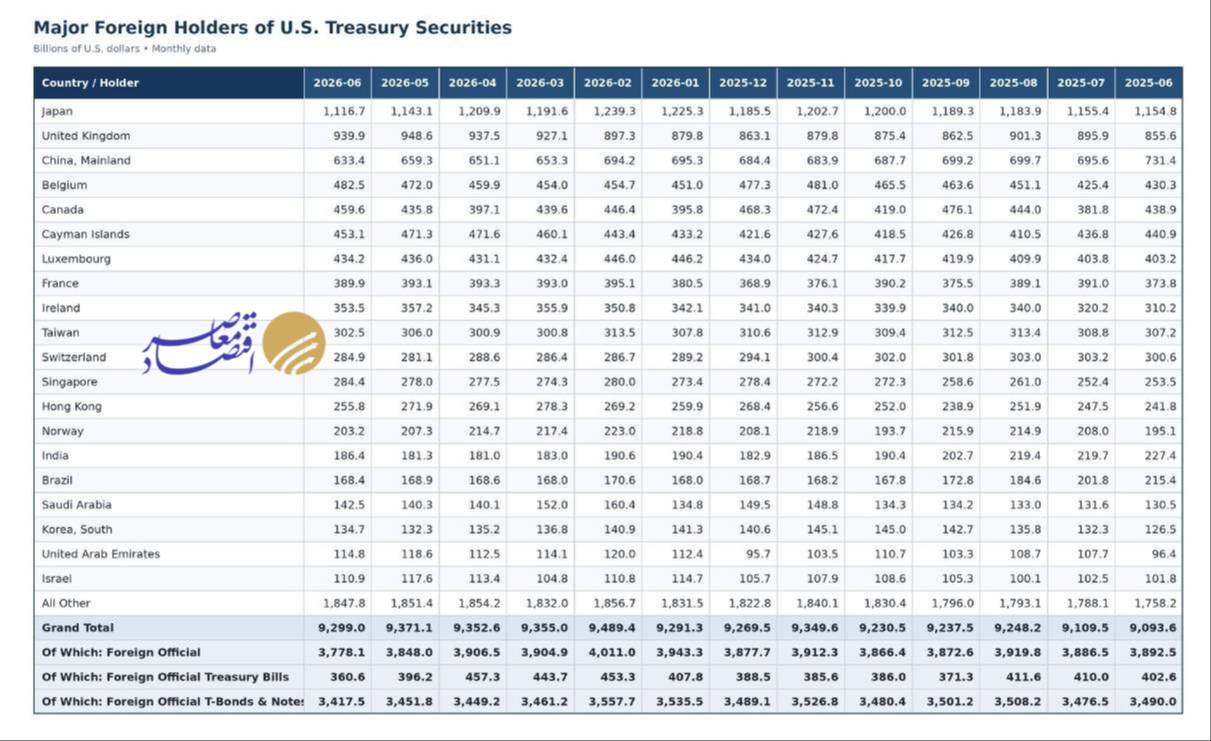Click the blue Persian calligraphy watermark
The image size is (1211, 741).
click(x=200, y=344)
